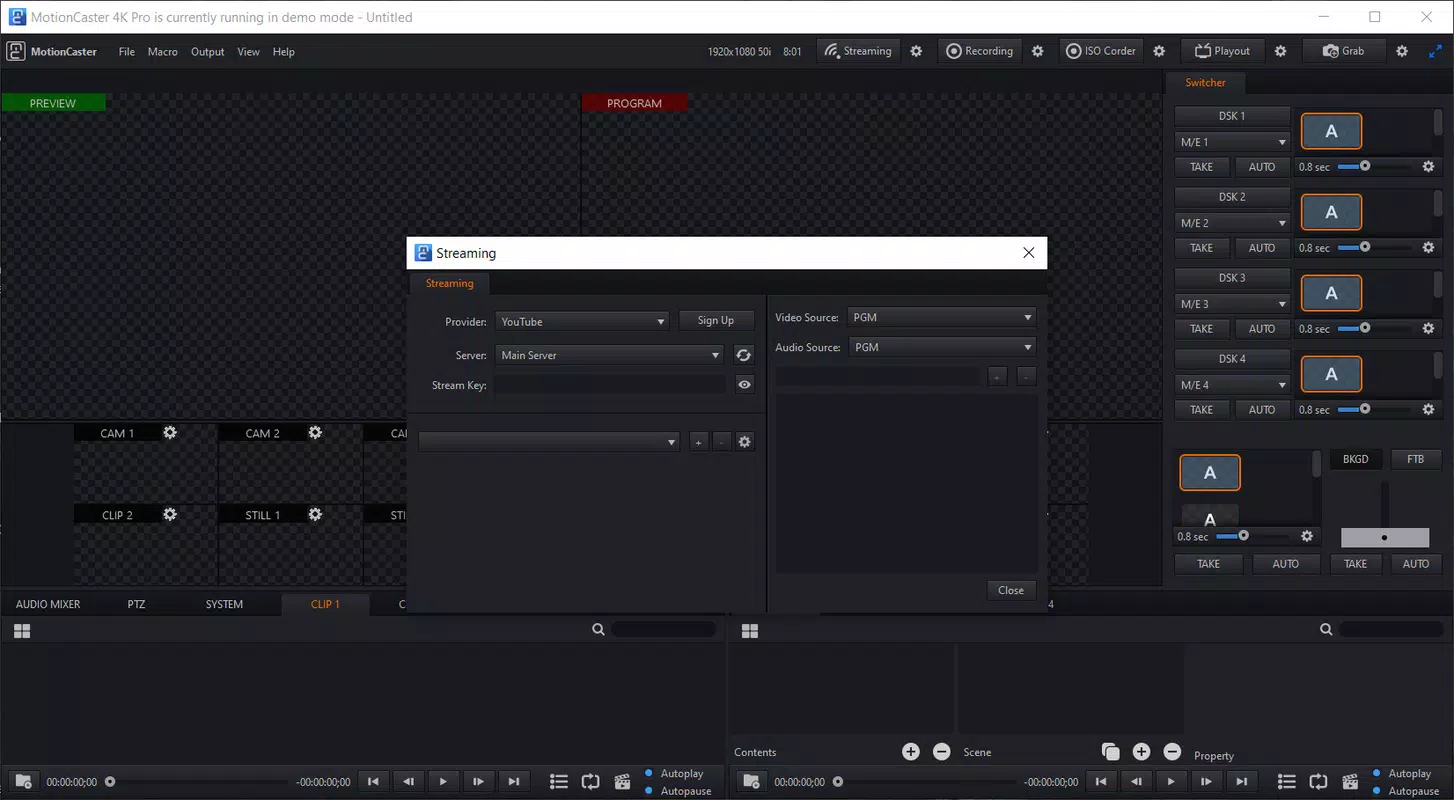Add item with plus icon beside Contents
The height and width of the screenshot is (800, 1454).
911,752
